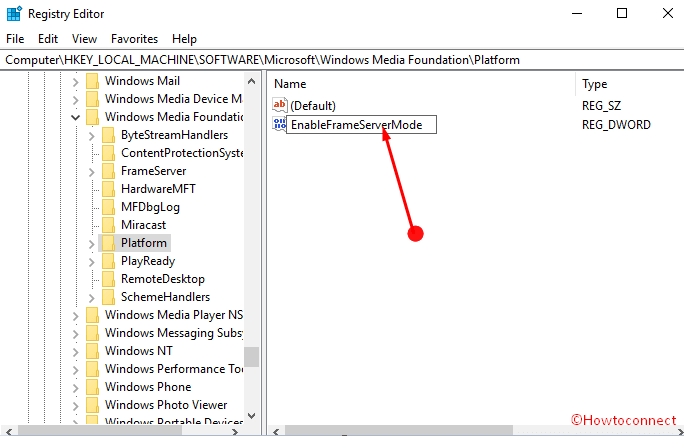Expand the FrameServer key
Viewport: 684px width, 436px height.
coord(92,172)
